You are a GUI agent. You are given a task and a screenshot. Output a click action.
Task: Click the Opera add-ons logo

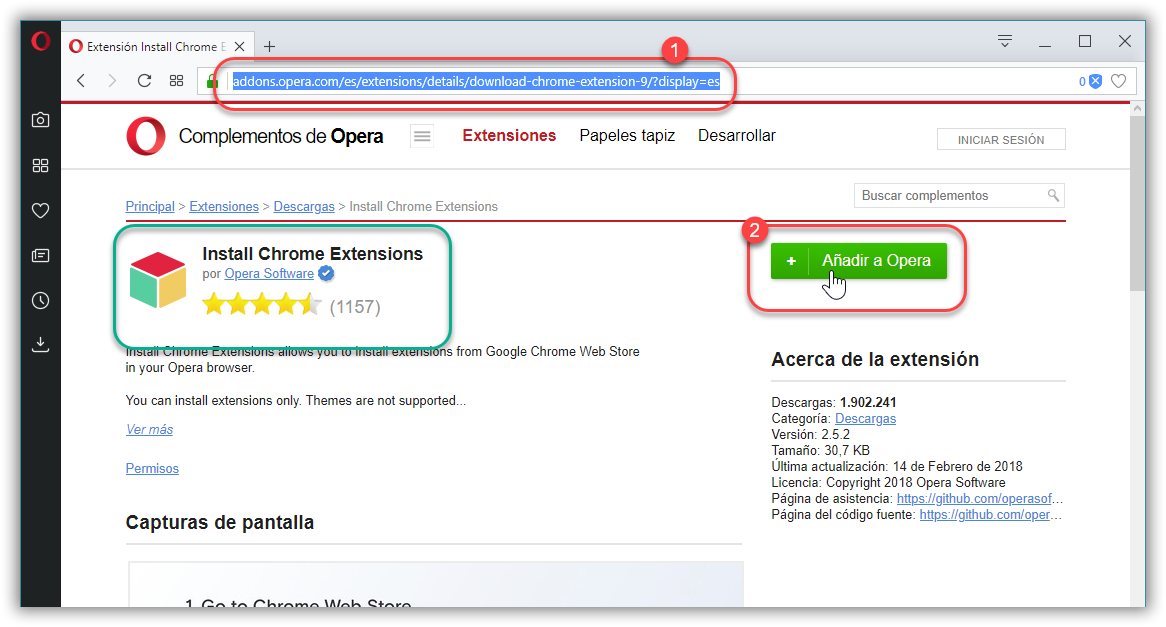(x=146, y=136)
